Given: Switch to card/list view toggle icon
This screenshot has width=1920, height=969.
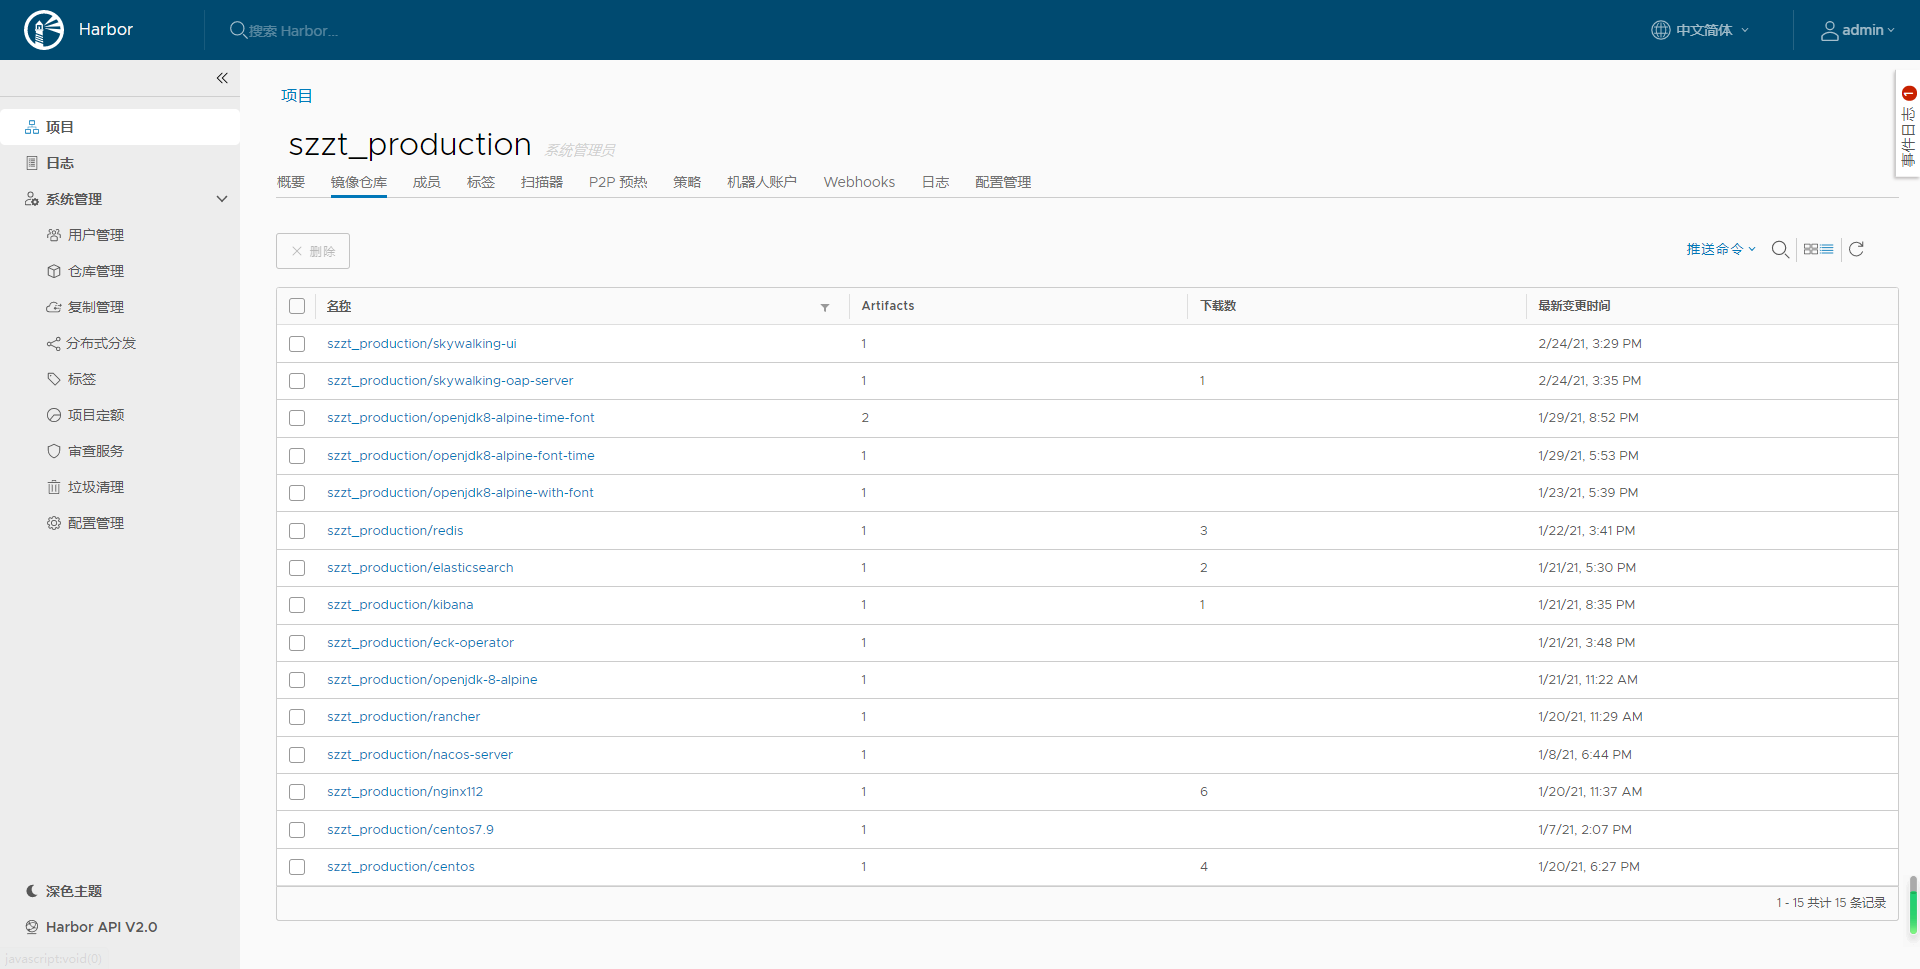Looking at the screenshot, I should (1819, 249).
